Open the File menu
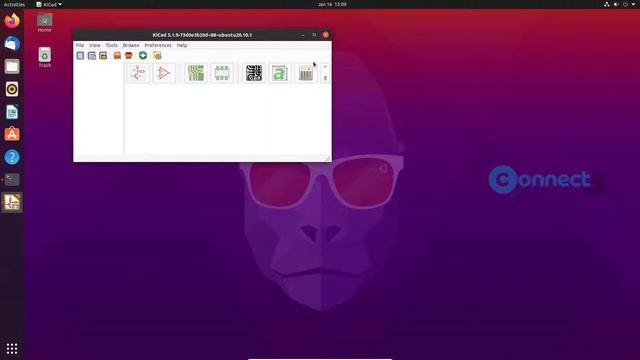The width and height of the screenshot is (640, 360). pos(80,45)
